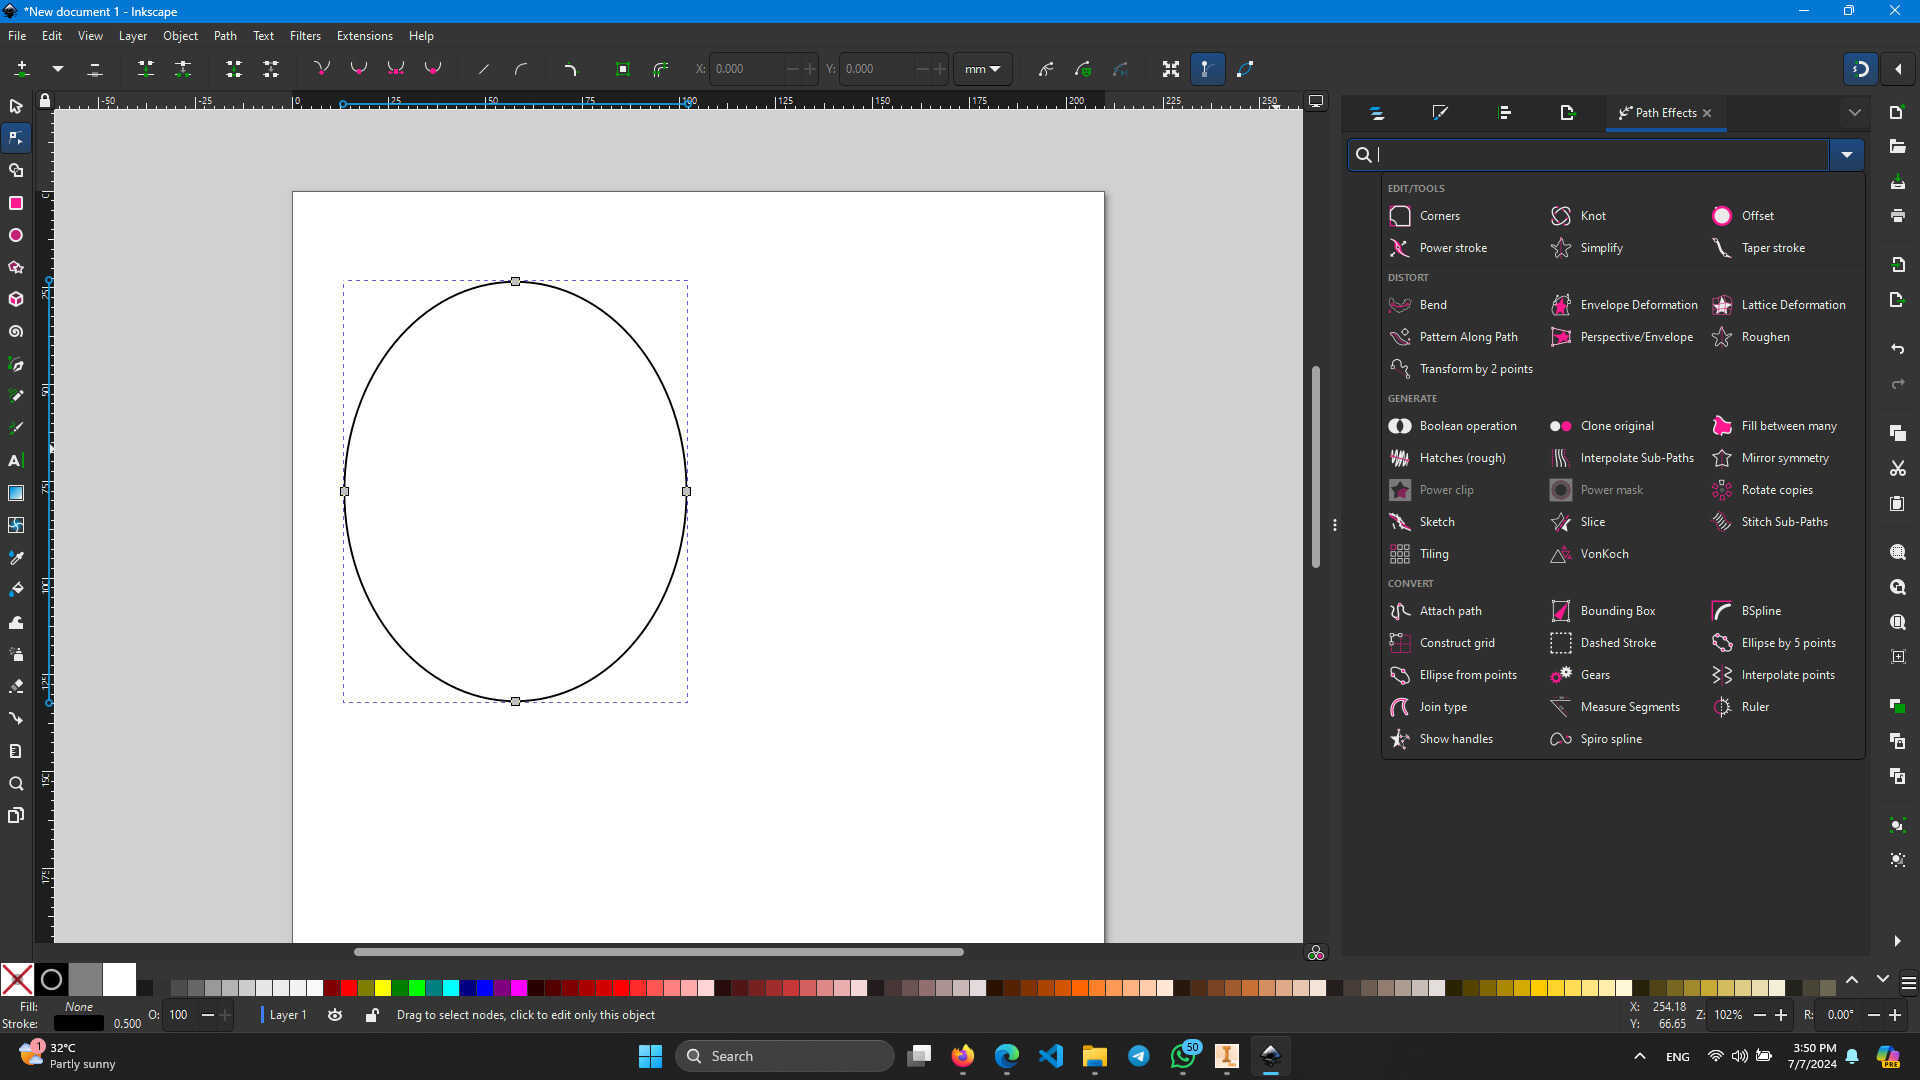Add the Spiro spline effect
The image size is (1920, 1080).
click(1596, 739)
